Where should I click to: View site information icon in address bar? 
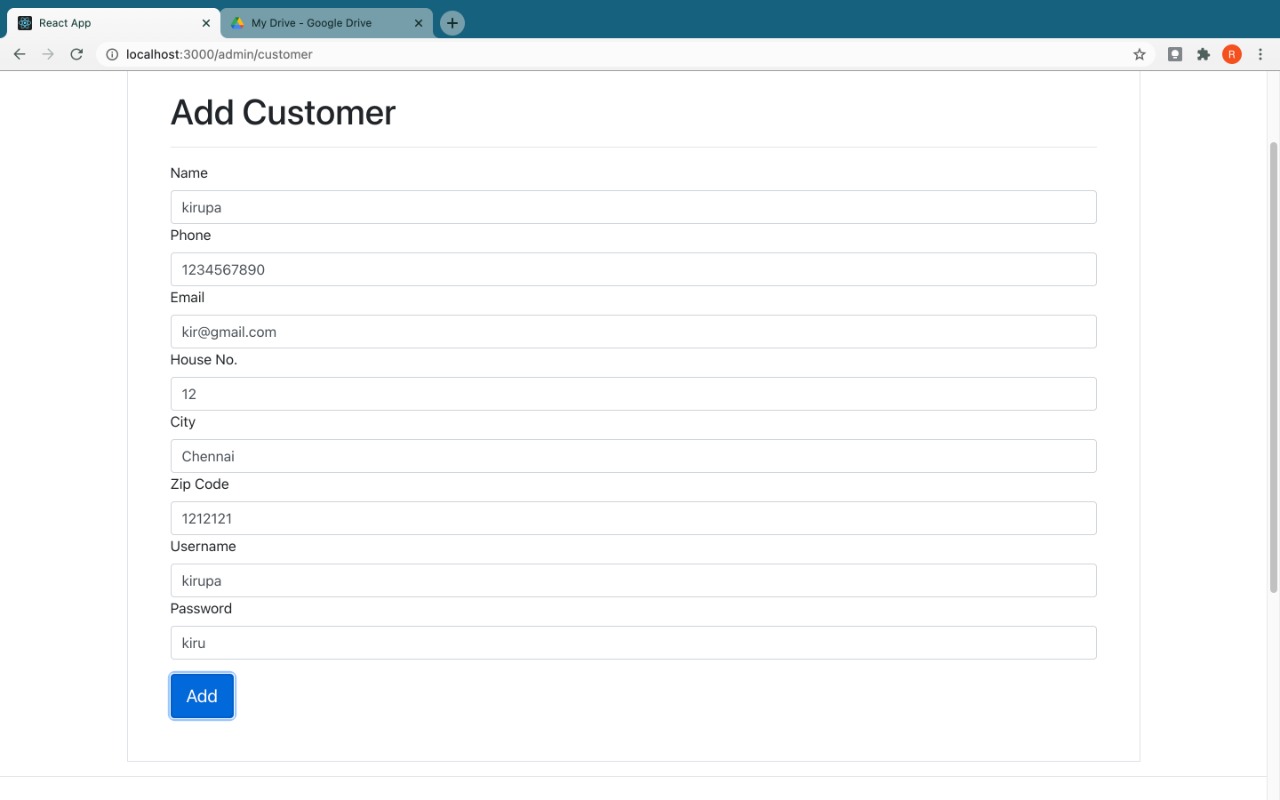coord(112,54)
